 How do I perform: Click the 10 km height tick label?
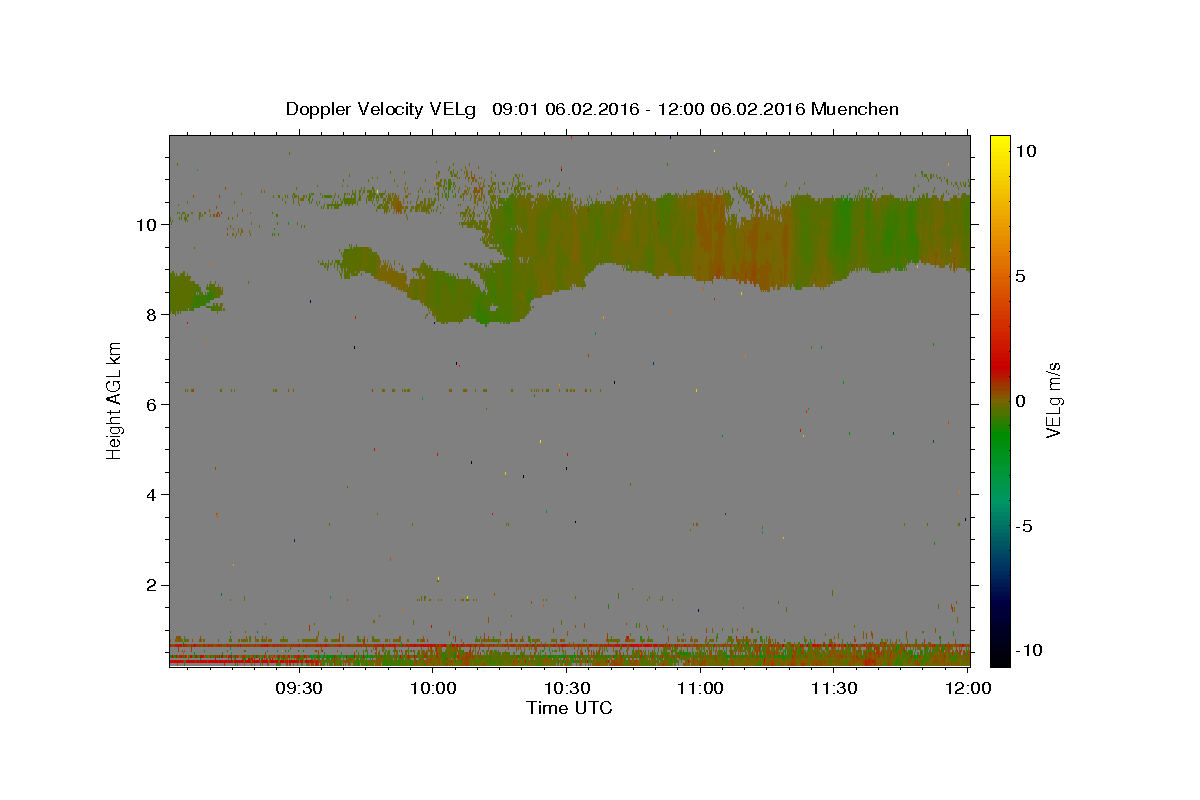tap(146, 224)
